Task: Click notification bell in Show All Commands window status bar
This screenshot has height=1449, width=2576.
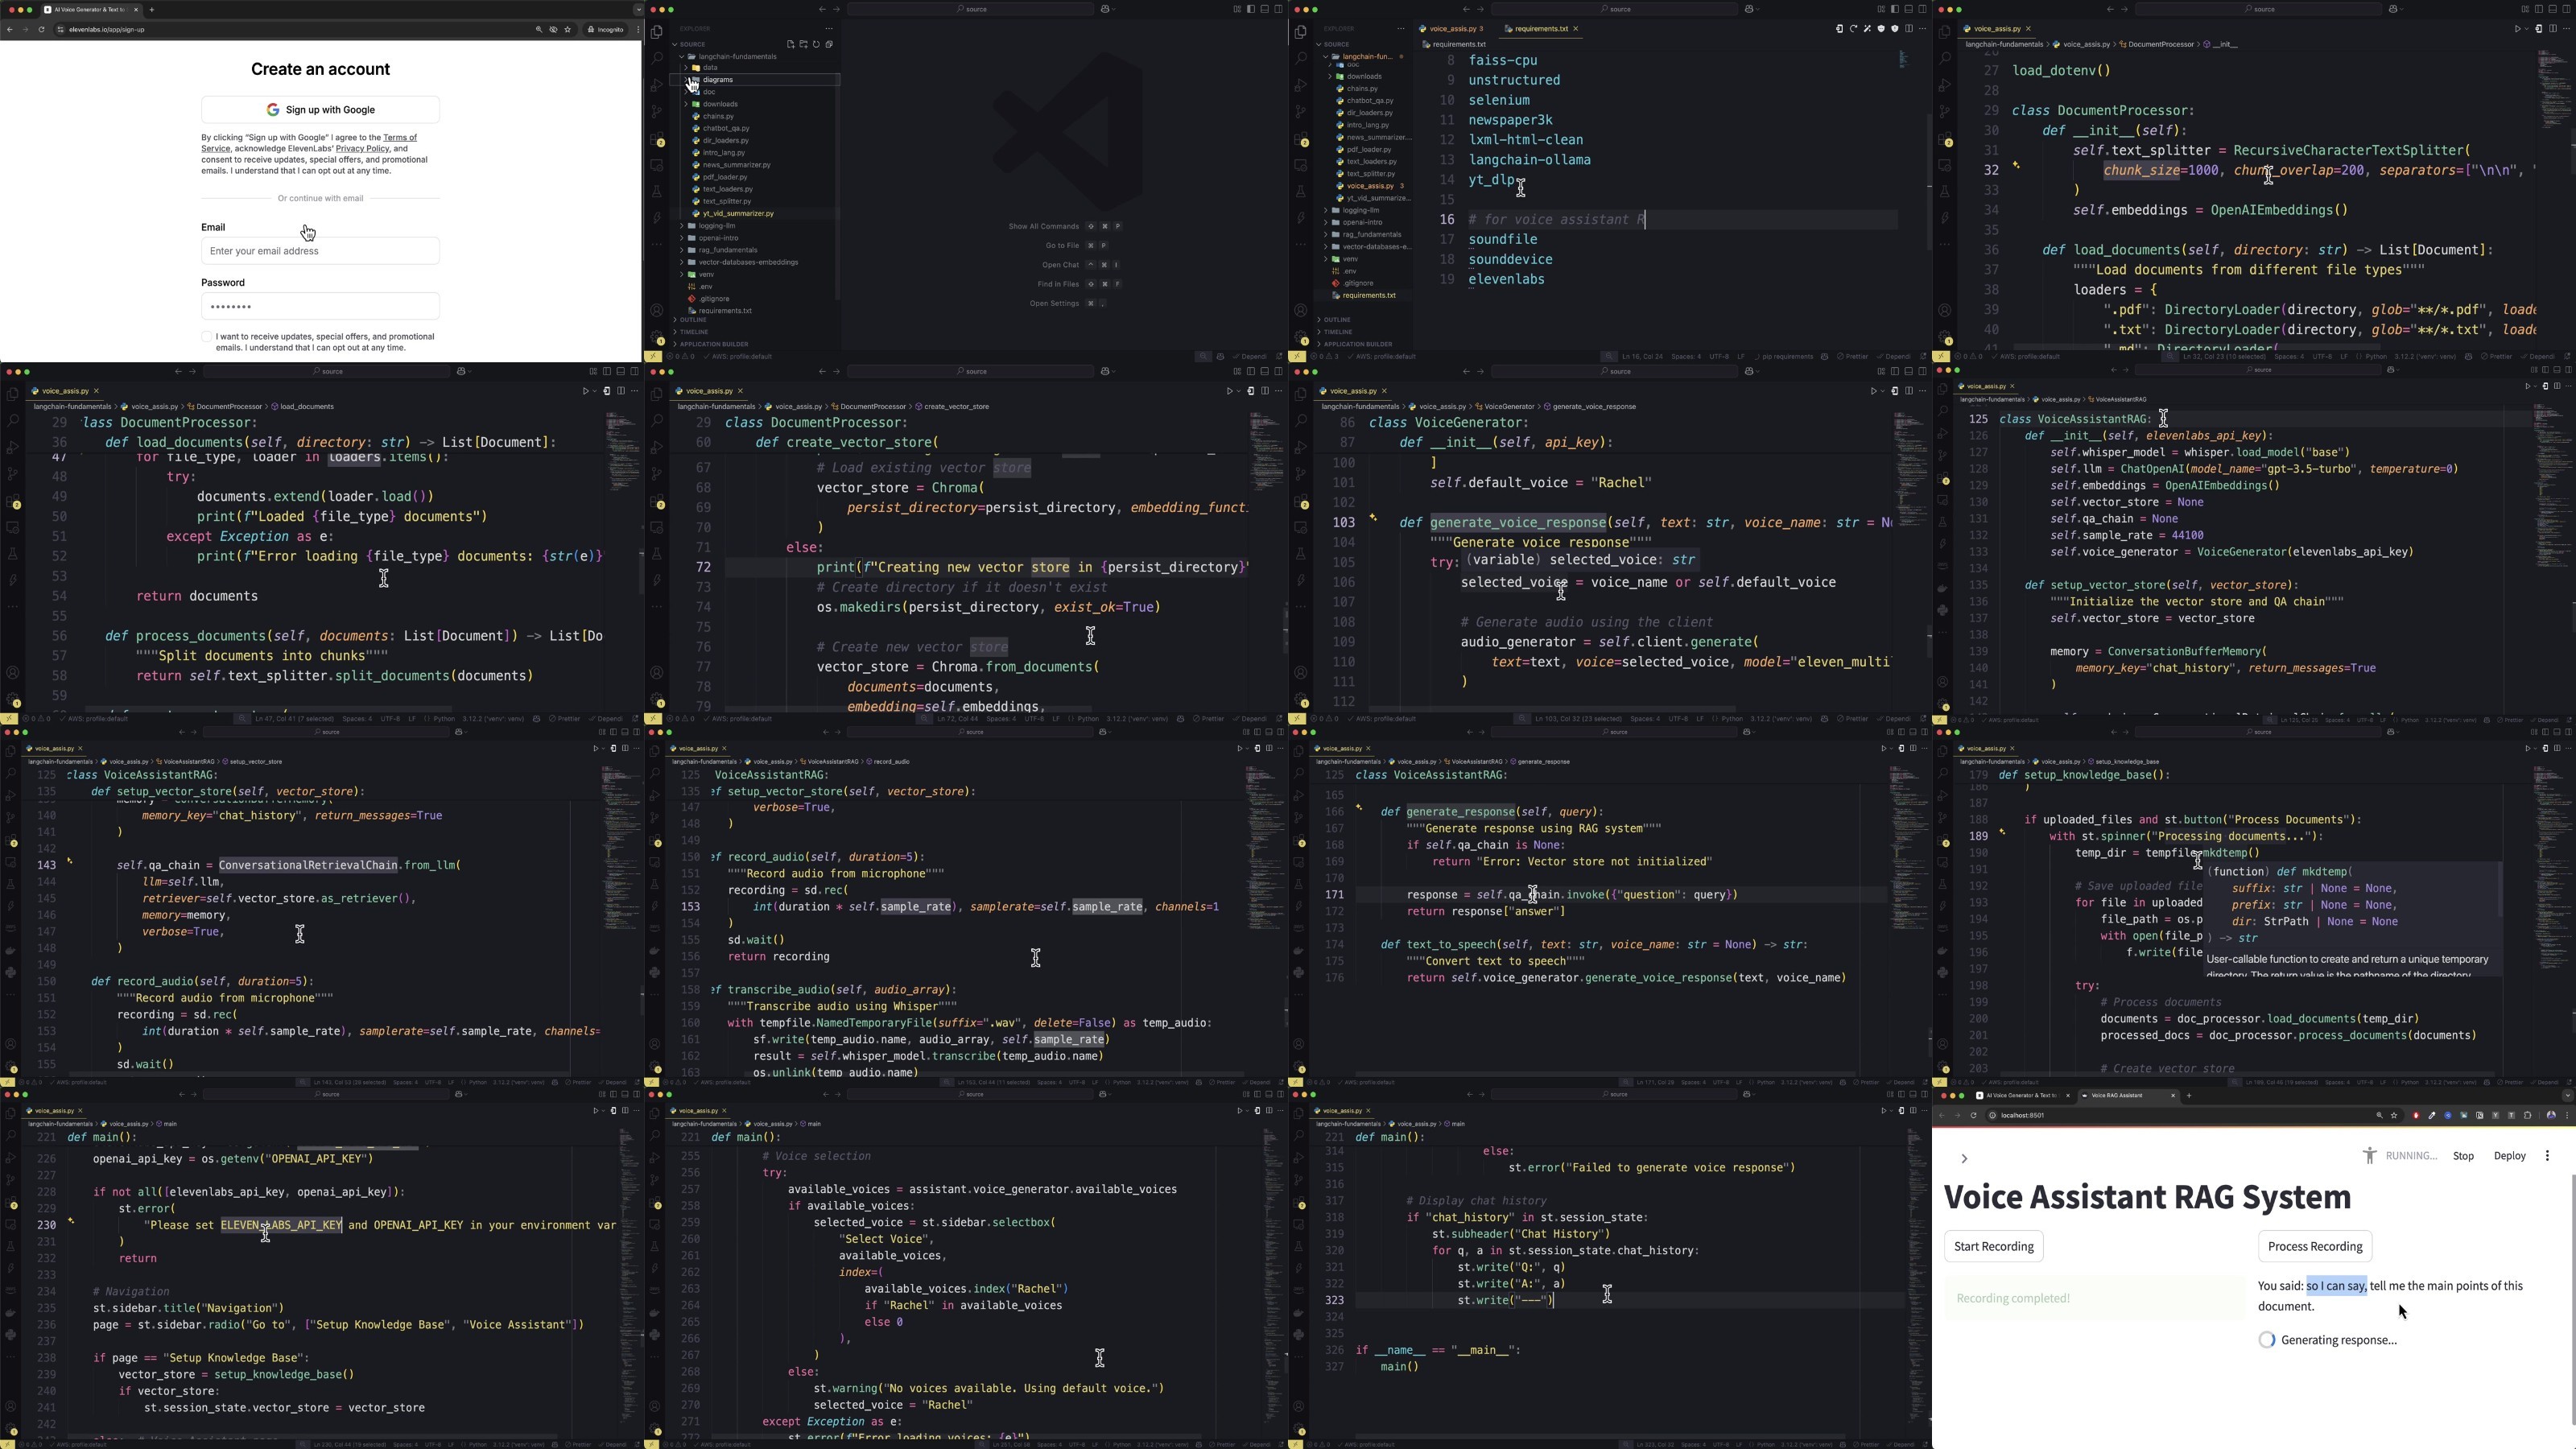Action: pos(1280,357)
